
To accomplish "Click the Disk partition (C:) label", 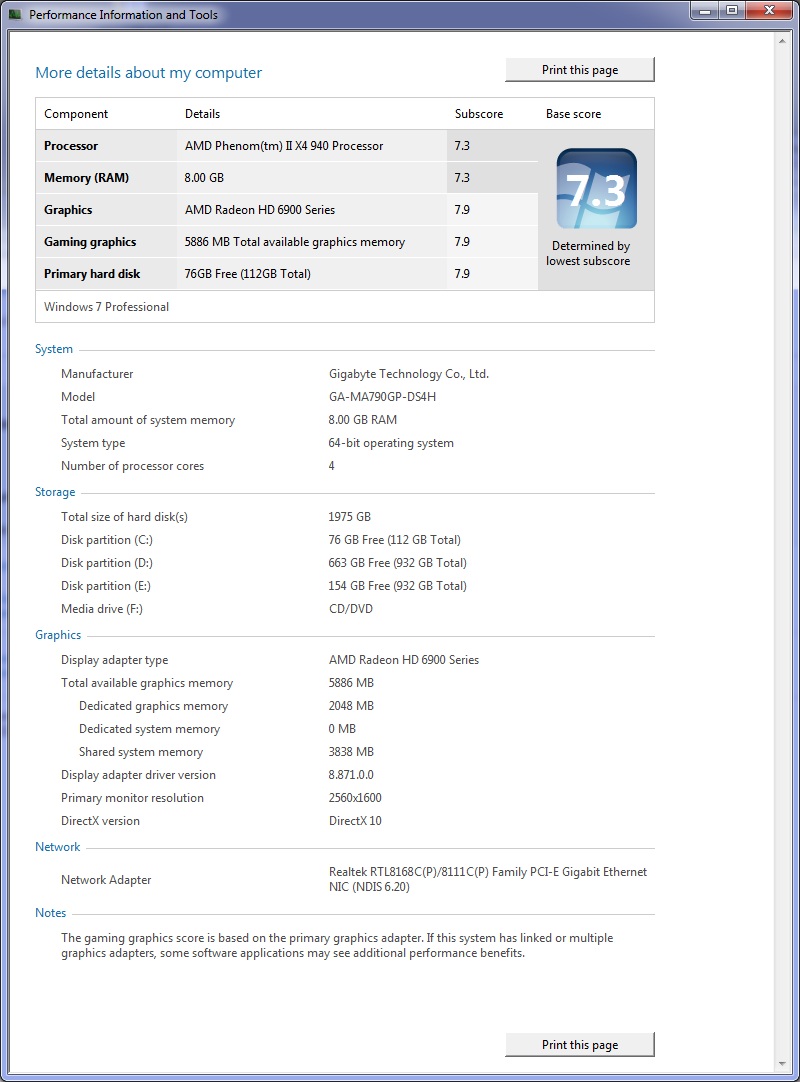I will pyautogui.click(x=106, y=540).
